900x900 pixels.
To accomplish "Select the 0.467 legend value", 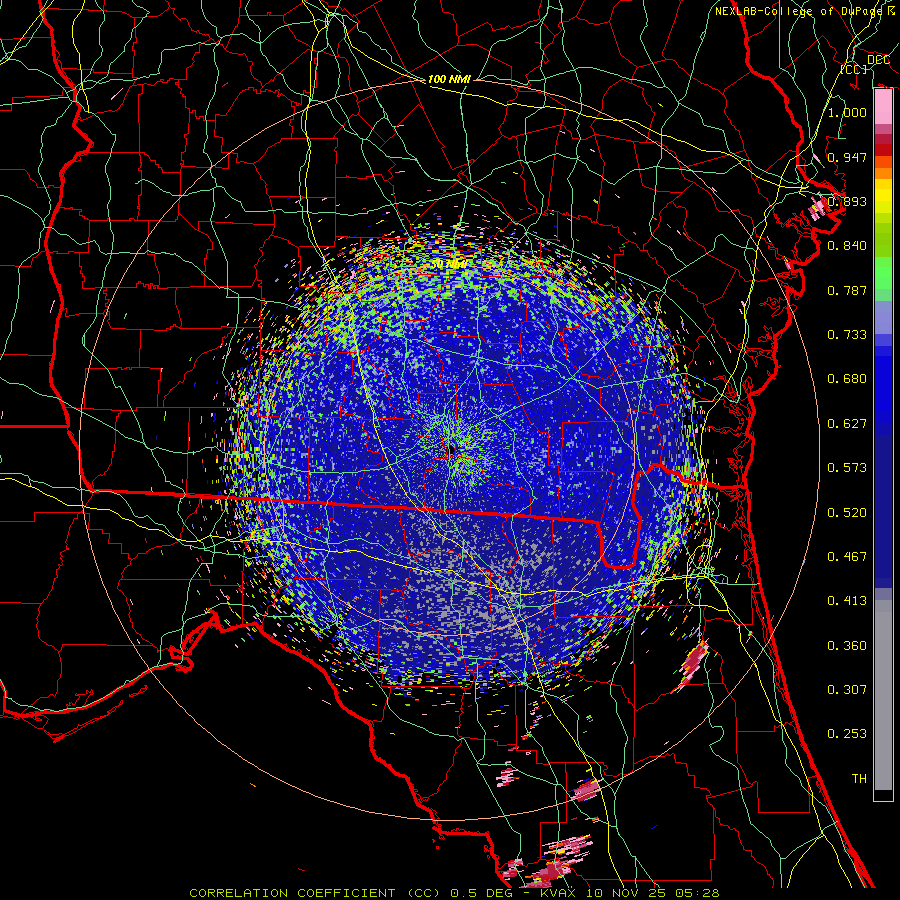I will 847,556.
